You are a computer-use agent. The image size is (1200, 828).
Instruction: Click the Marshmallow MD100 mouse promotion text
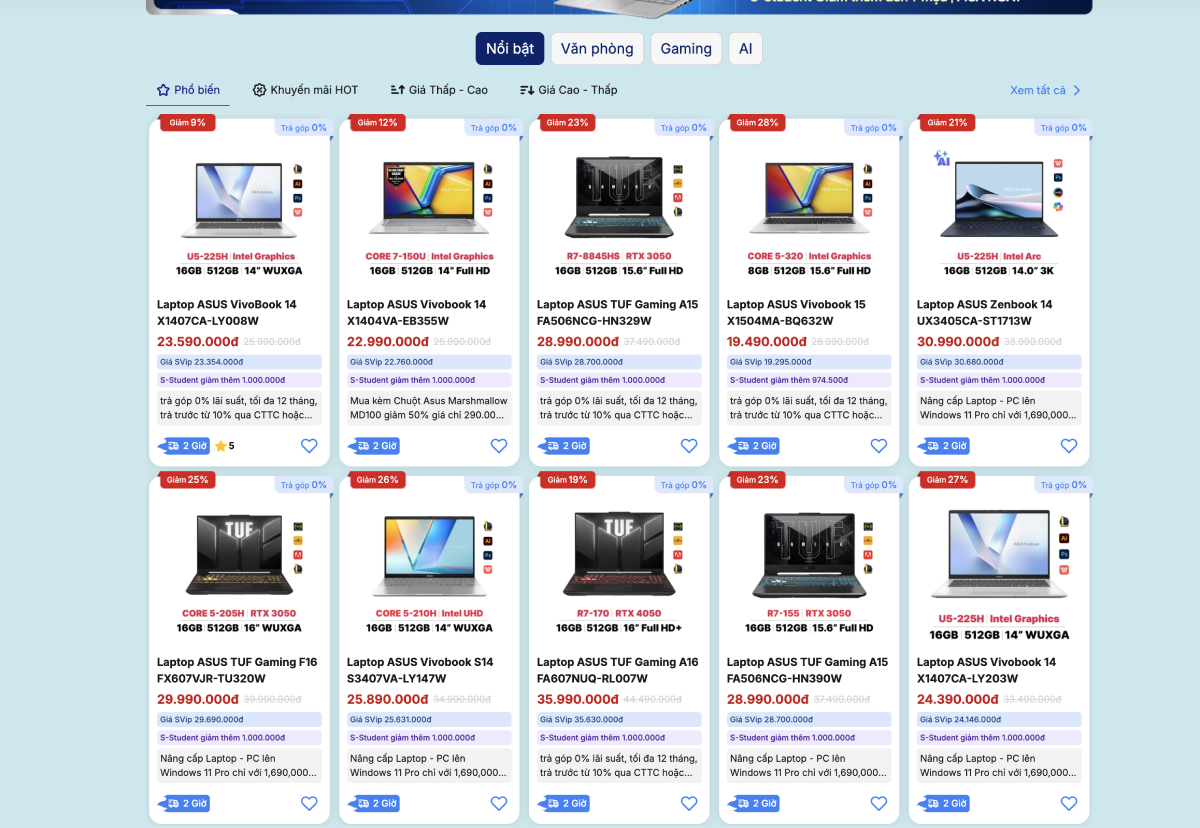429,408
